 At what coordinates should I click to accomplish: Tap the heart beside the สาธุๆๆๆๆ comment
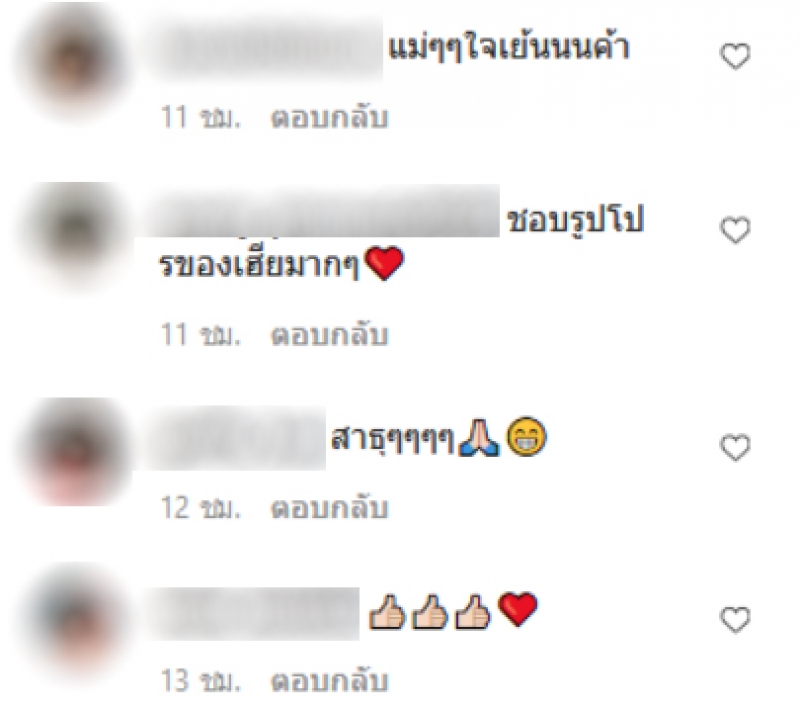(x=735, y=447)
